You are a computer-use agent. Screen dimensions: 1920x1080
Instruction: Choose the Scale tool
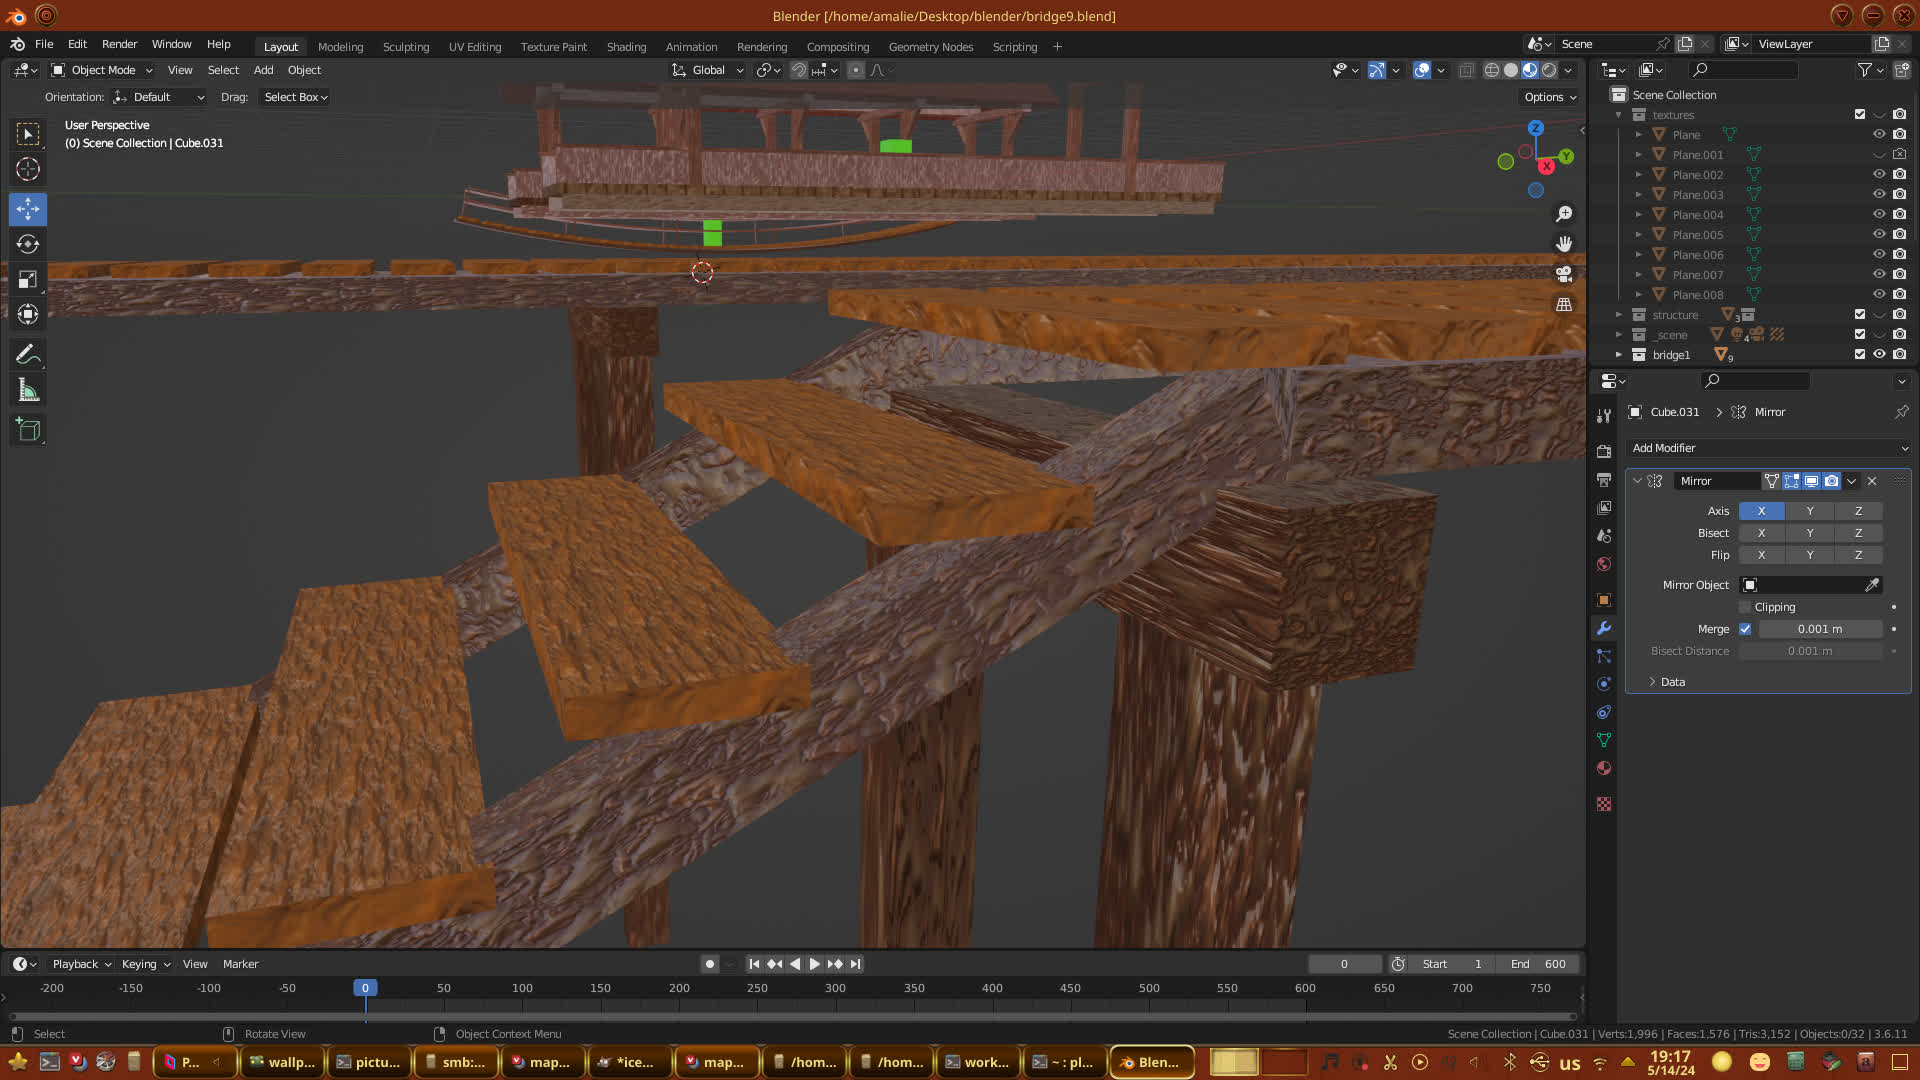[x=28, y=280]
